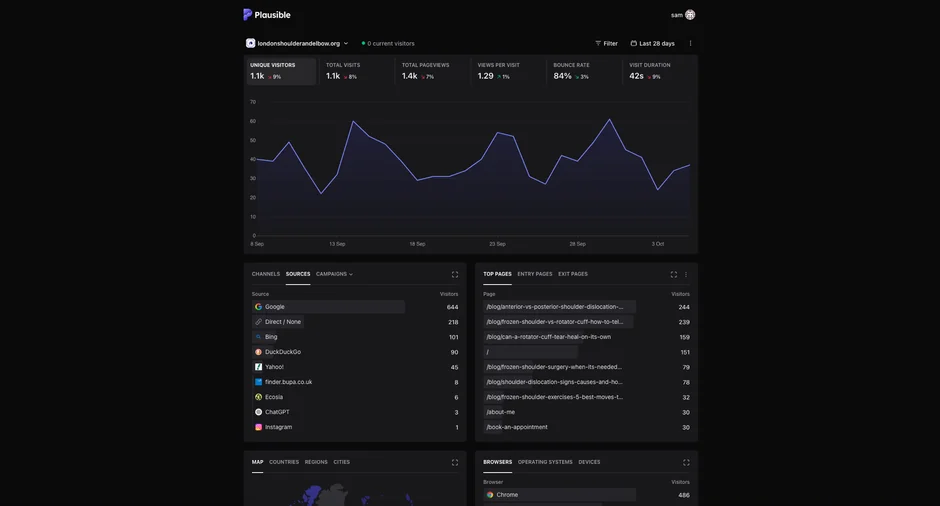The image size is (940, 506).
Task: Expand the Sources panel to full details
Action: pyautogui.click(x=454, y=275)
